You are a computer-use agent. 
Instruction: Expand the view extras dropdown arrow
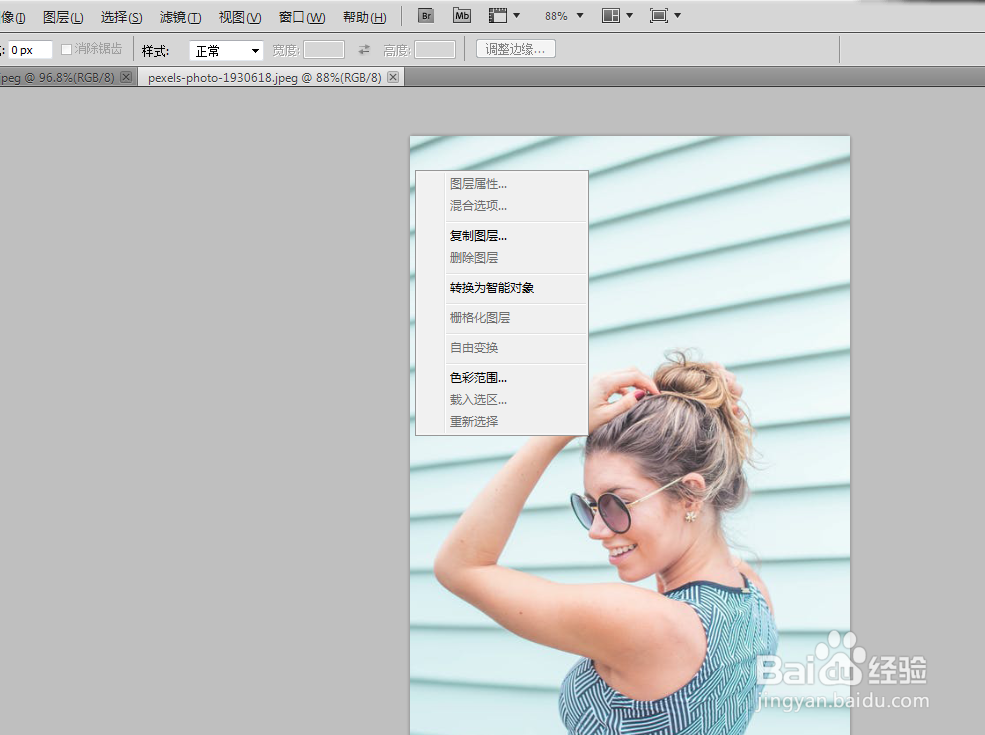(x=516, y=16)
